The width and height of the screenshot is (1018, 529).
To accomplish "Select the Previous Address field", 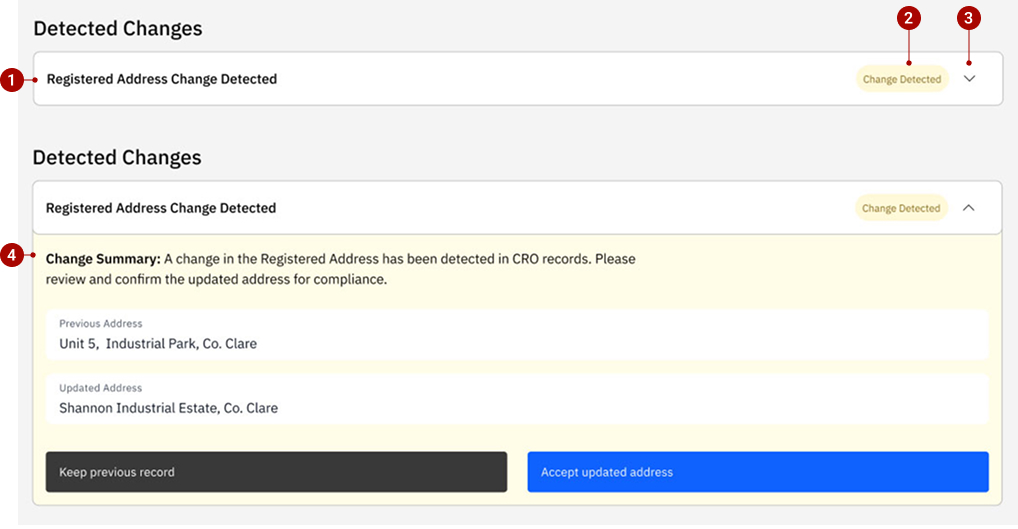I will (x=517, y=335).
